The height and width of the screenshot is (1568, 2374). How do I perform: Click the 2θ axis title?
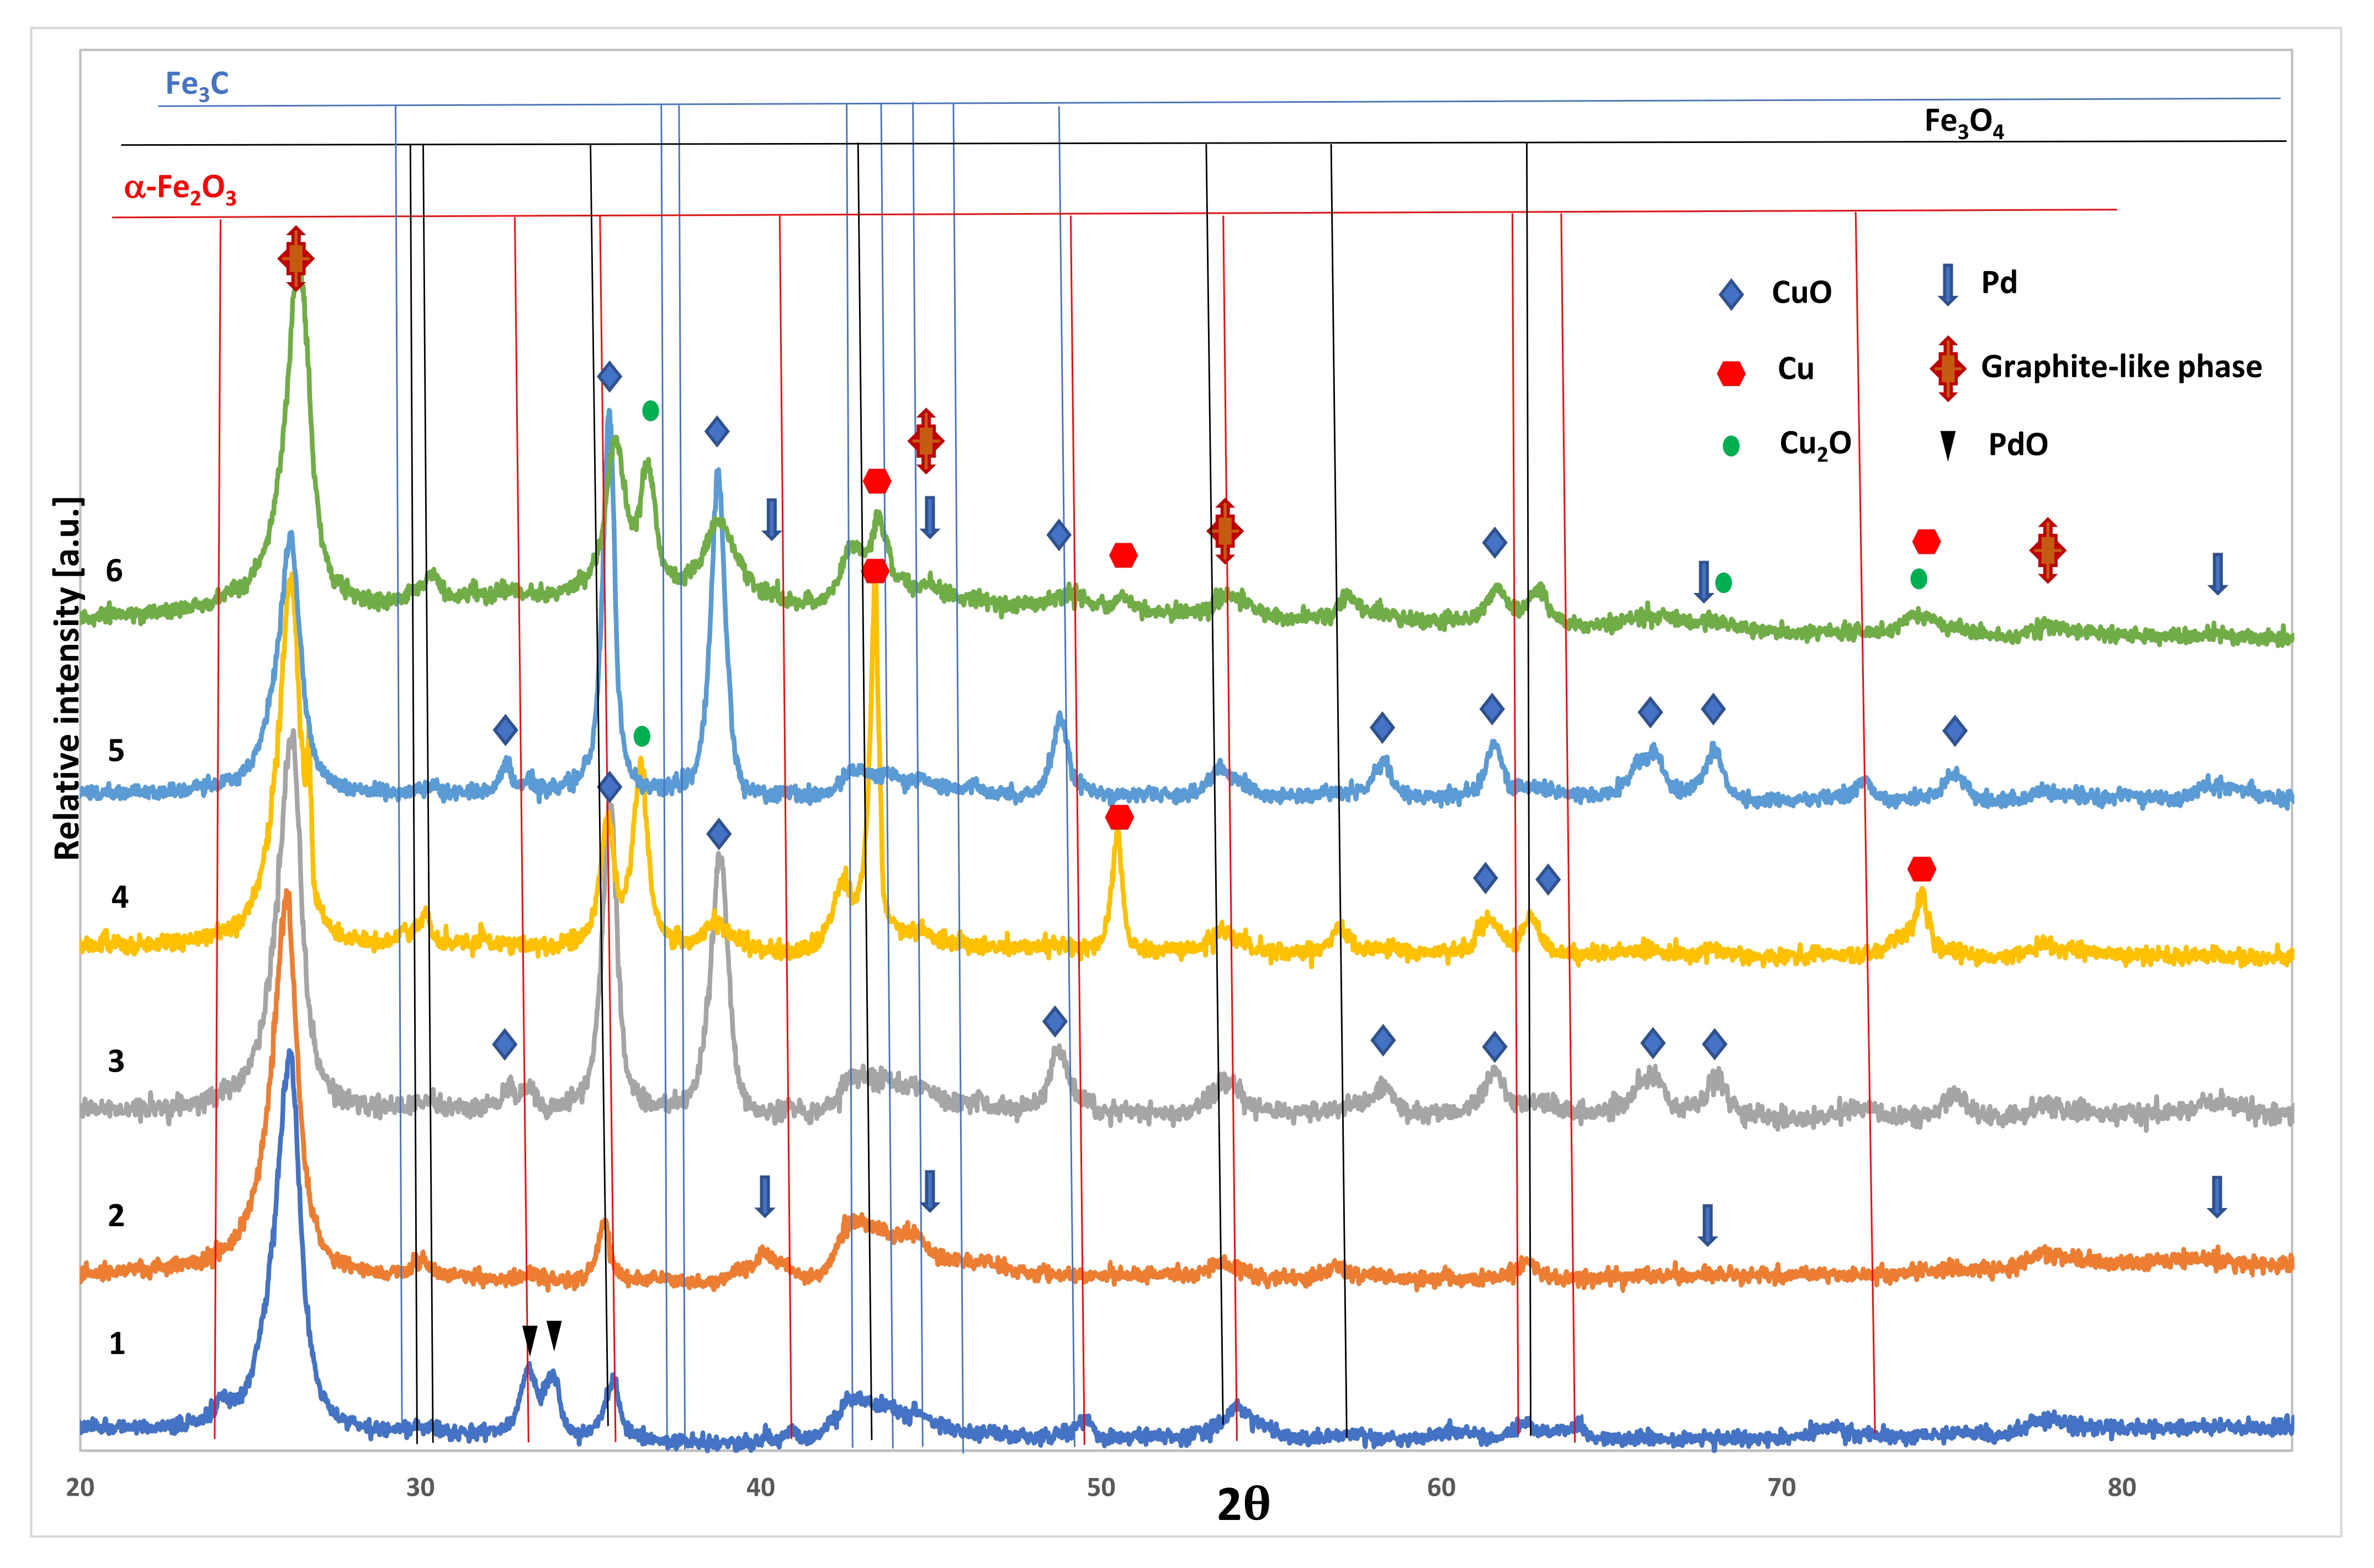[1243, 1504]
